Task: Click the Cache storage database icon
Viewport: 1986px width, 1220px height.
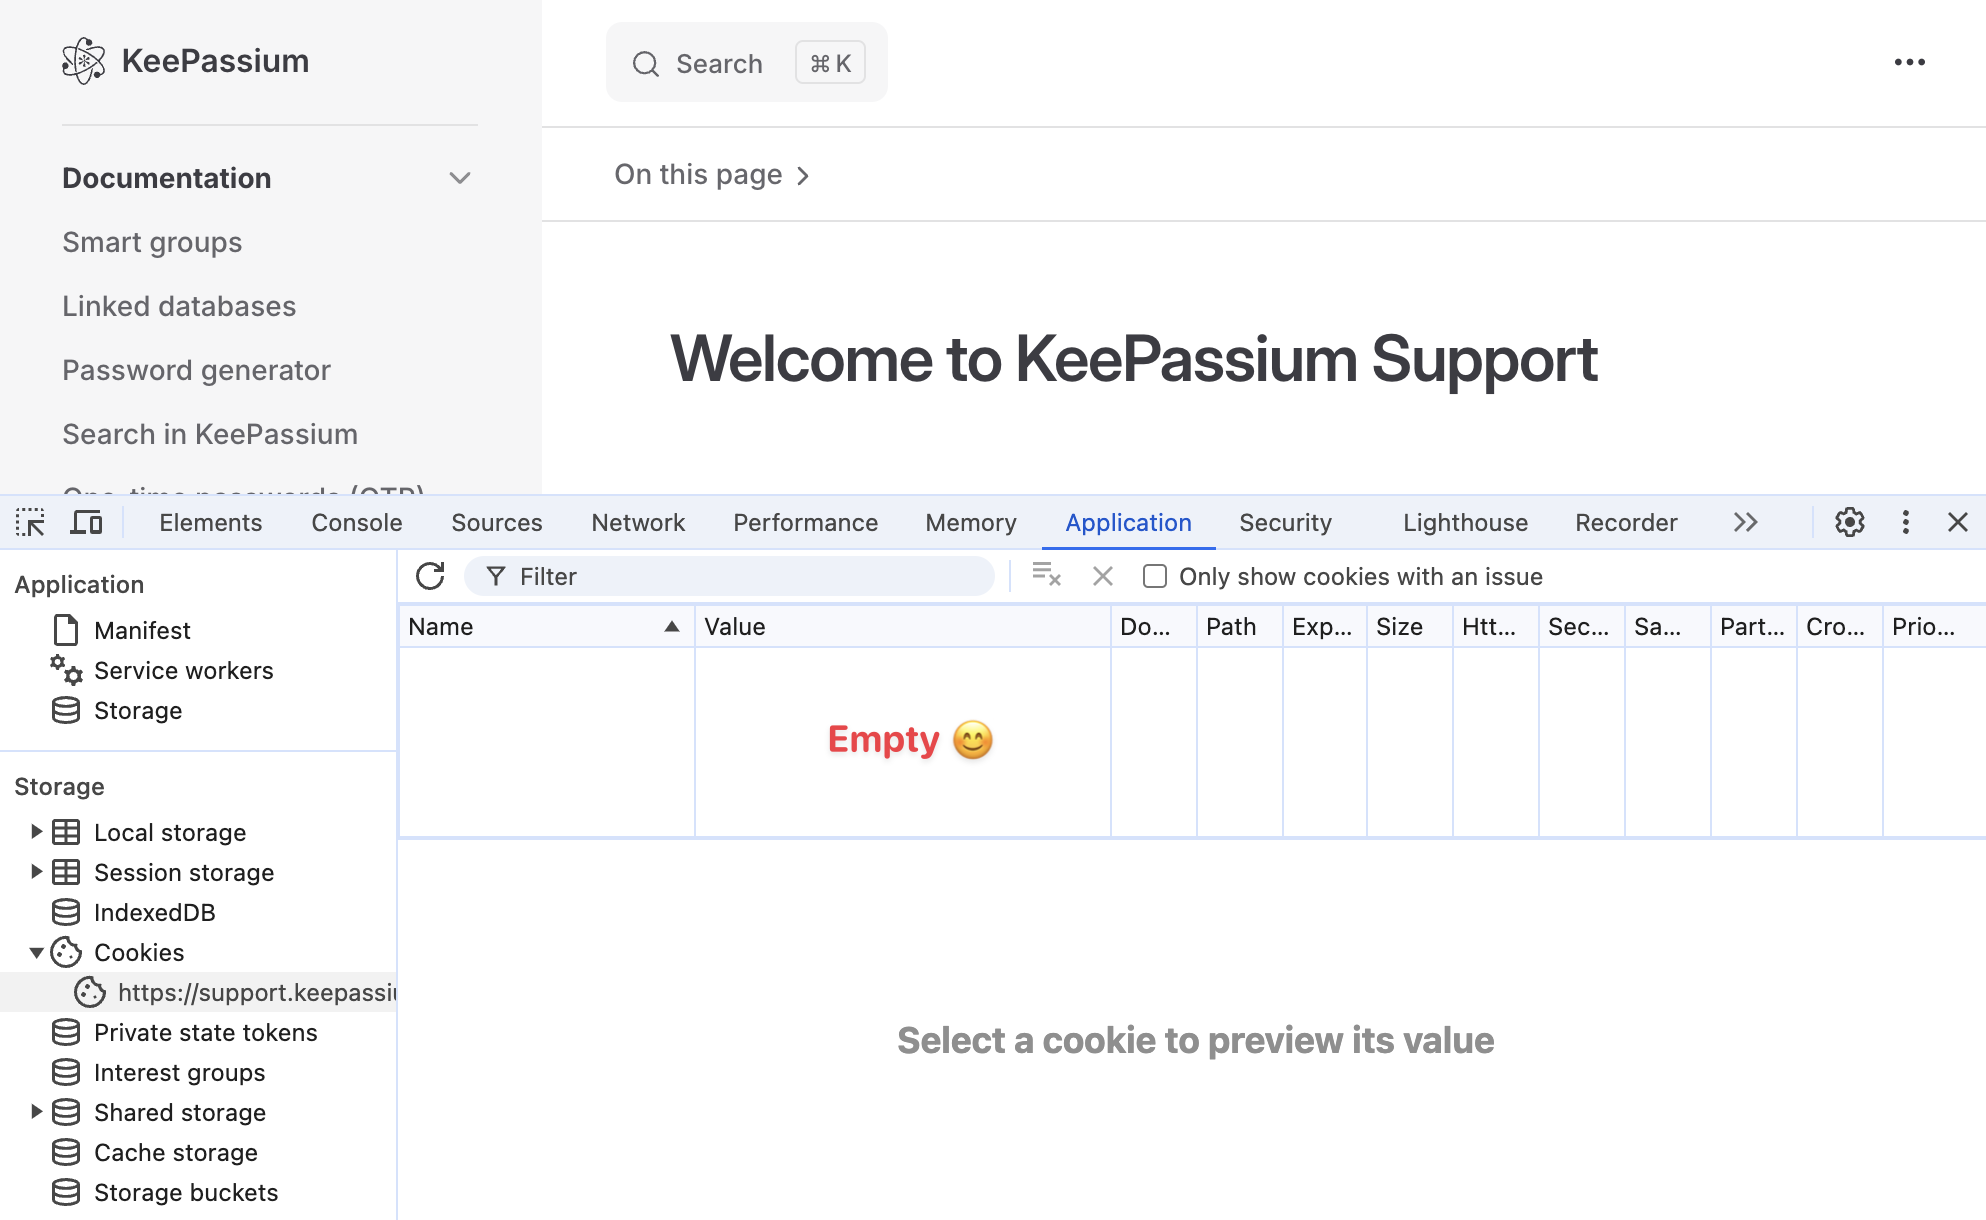Action: (66, 1152)
